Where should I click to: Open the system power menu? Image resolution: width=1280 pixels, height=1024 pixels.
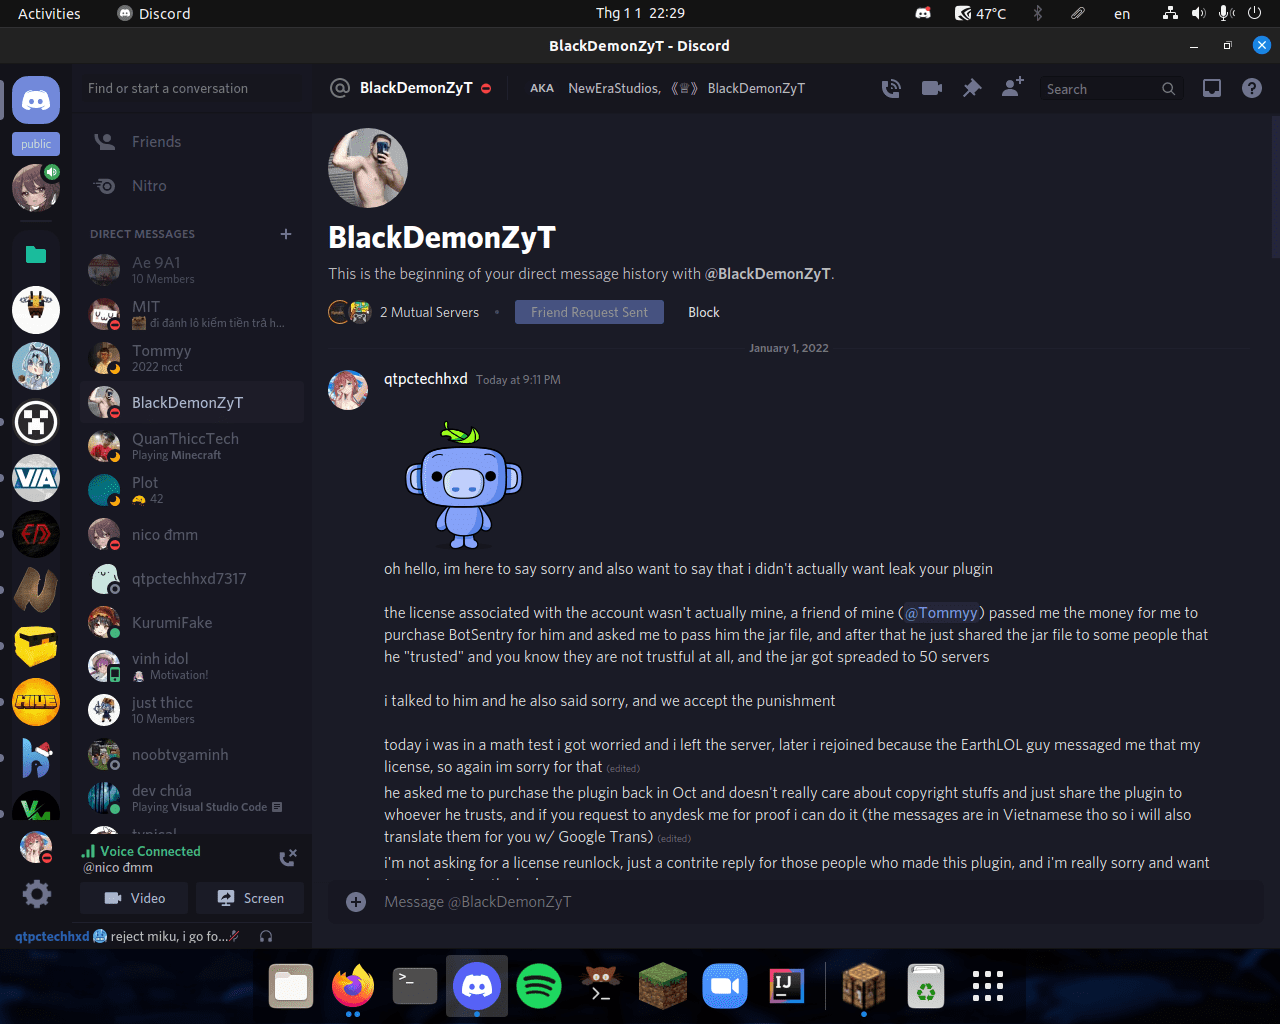point(1254,13)
